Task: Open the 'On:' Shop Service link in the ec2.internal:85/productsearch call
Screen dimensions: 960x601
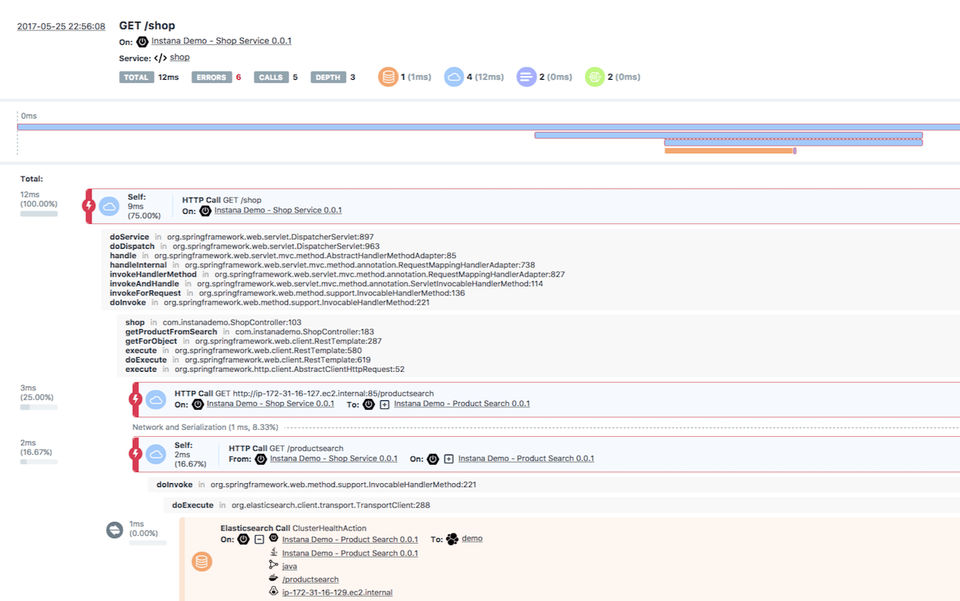Action: click(x=270, y=403)
